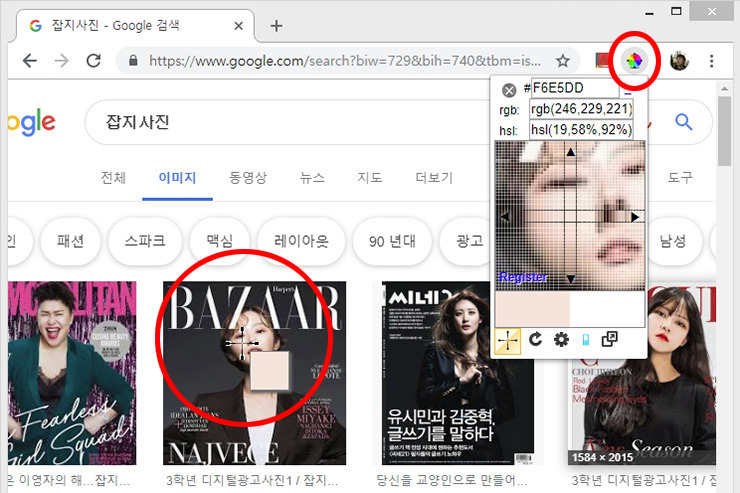Click the search box with 잡지사진
Screen dimensions: 740x493
[x=288, y=122]
